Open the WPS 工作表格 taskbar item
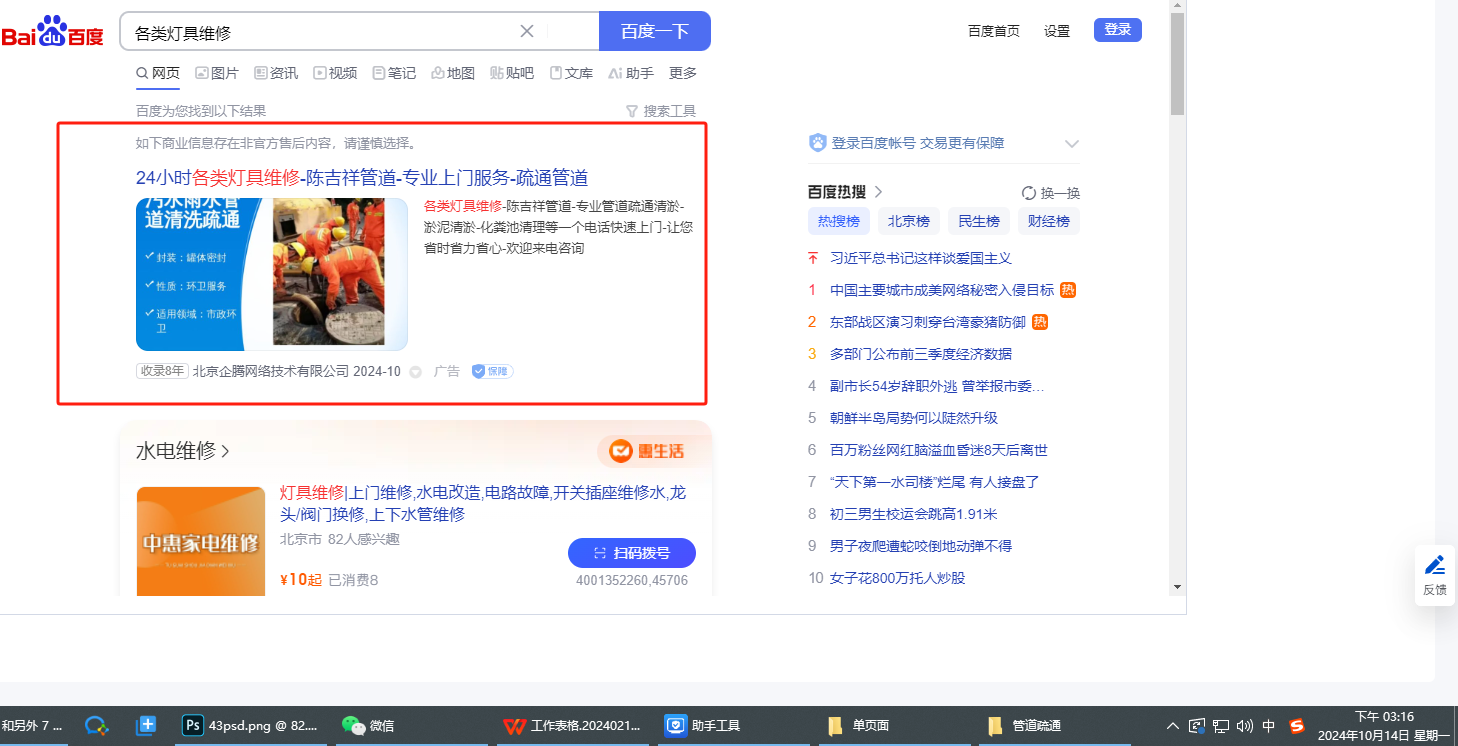Image resolution: width=1458 pixels, height=746 pixels. pyautogui.click(x=571, y=726)
